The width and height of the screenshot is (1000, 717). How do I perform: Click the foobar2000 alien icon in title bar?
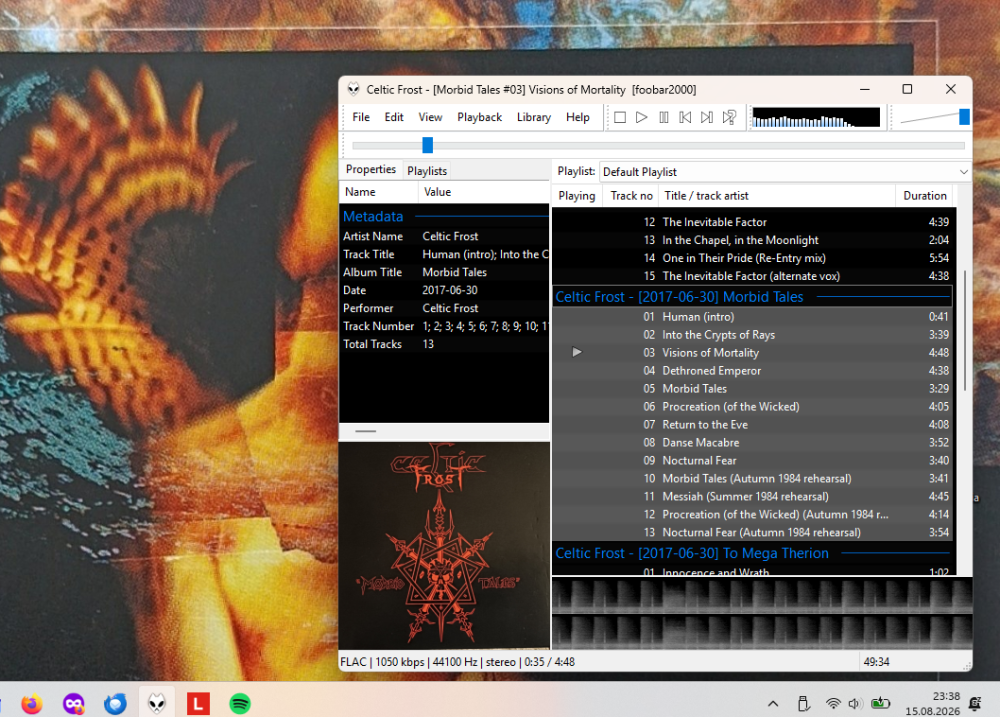[353, 89]
